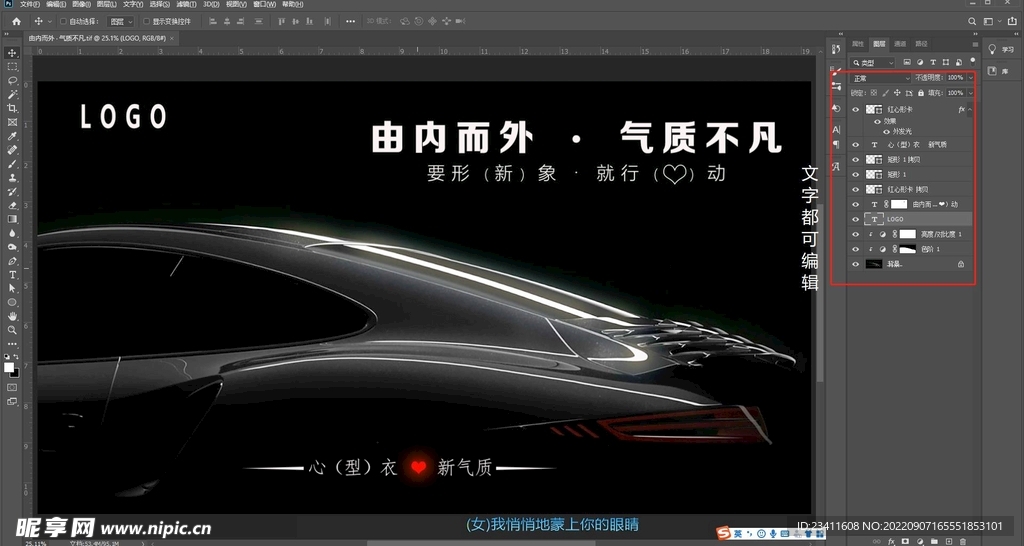Click the lock all icon in Layers panel
The height and width of the screenshot is (546, 1024).
(921, 93)
